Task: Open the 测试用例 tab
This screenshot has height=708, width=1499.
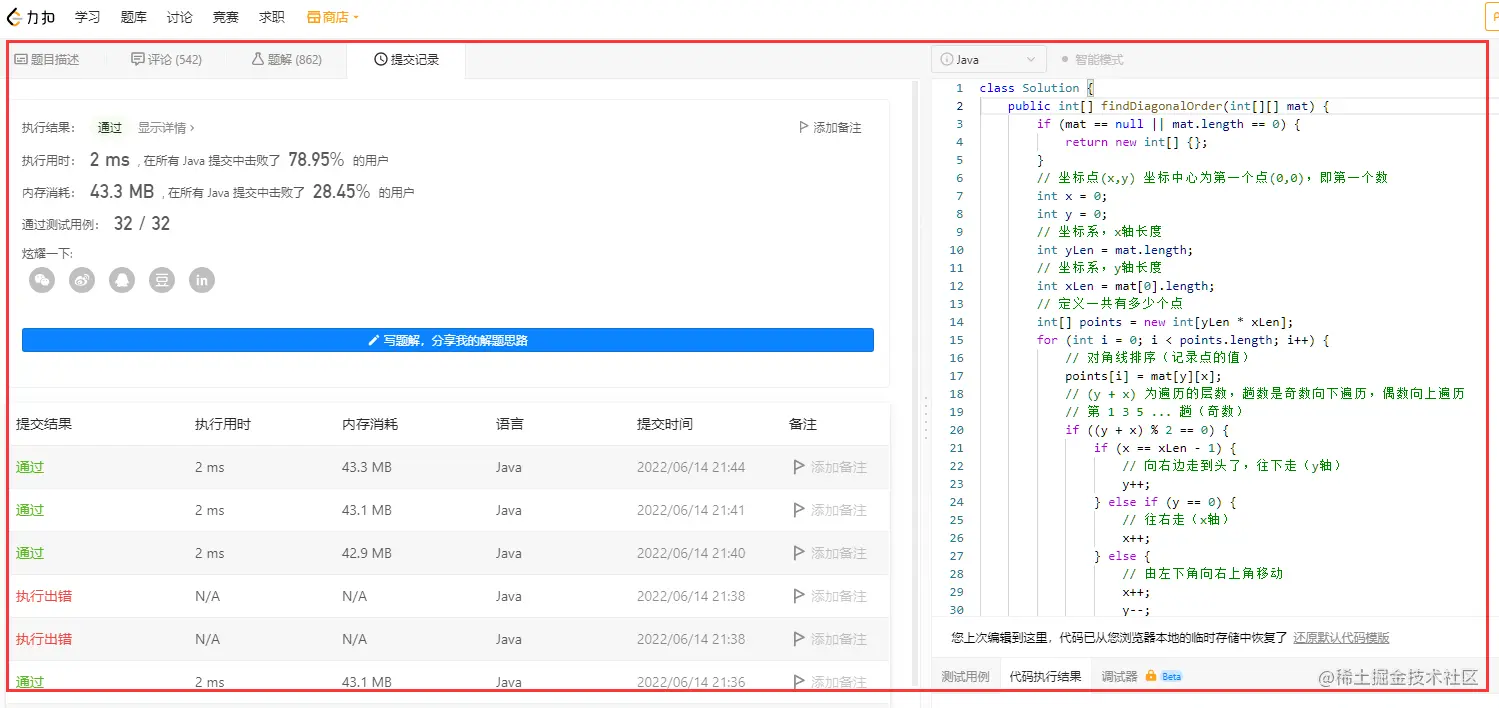Action: pyautogui.click(x=965, y=676)
